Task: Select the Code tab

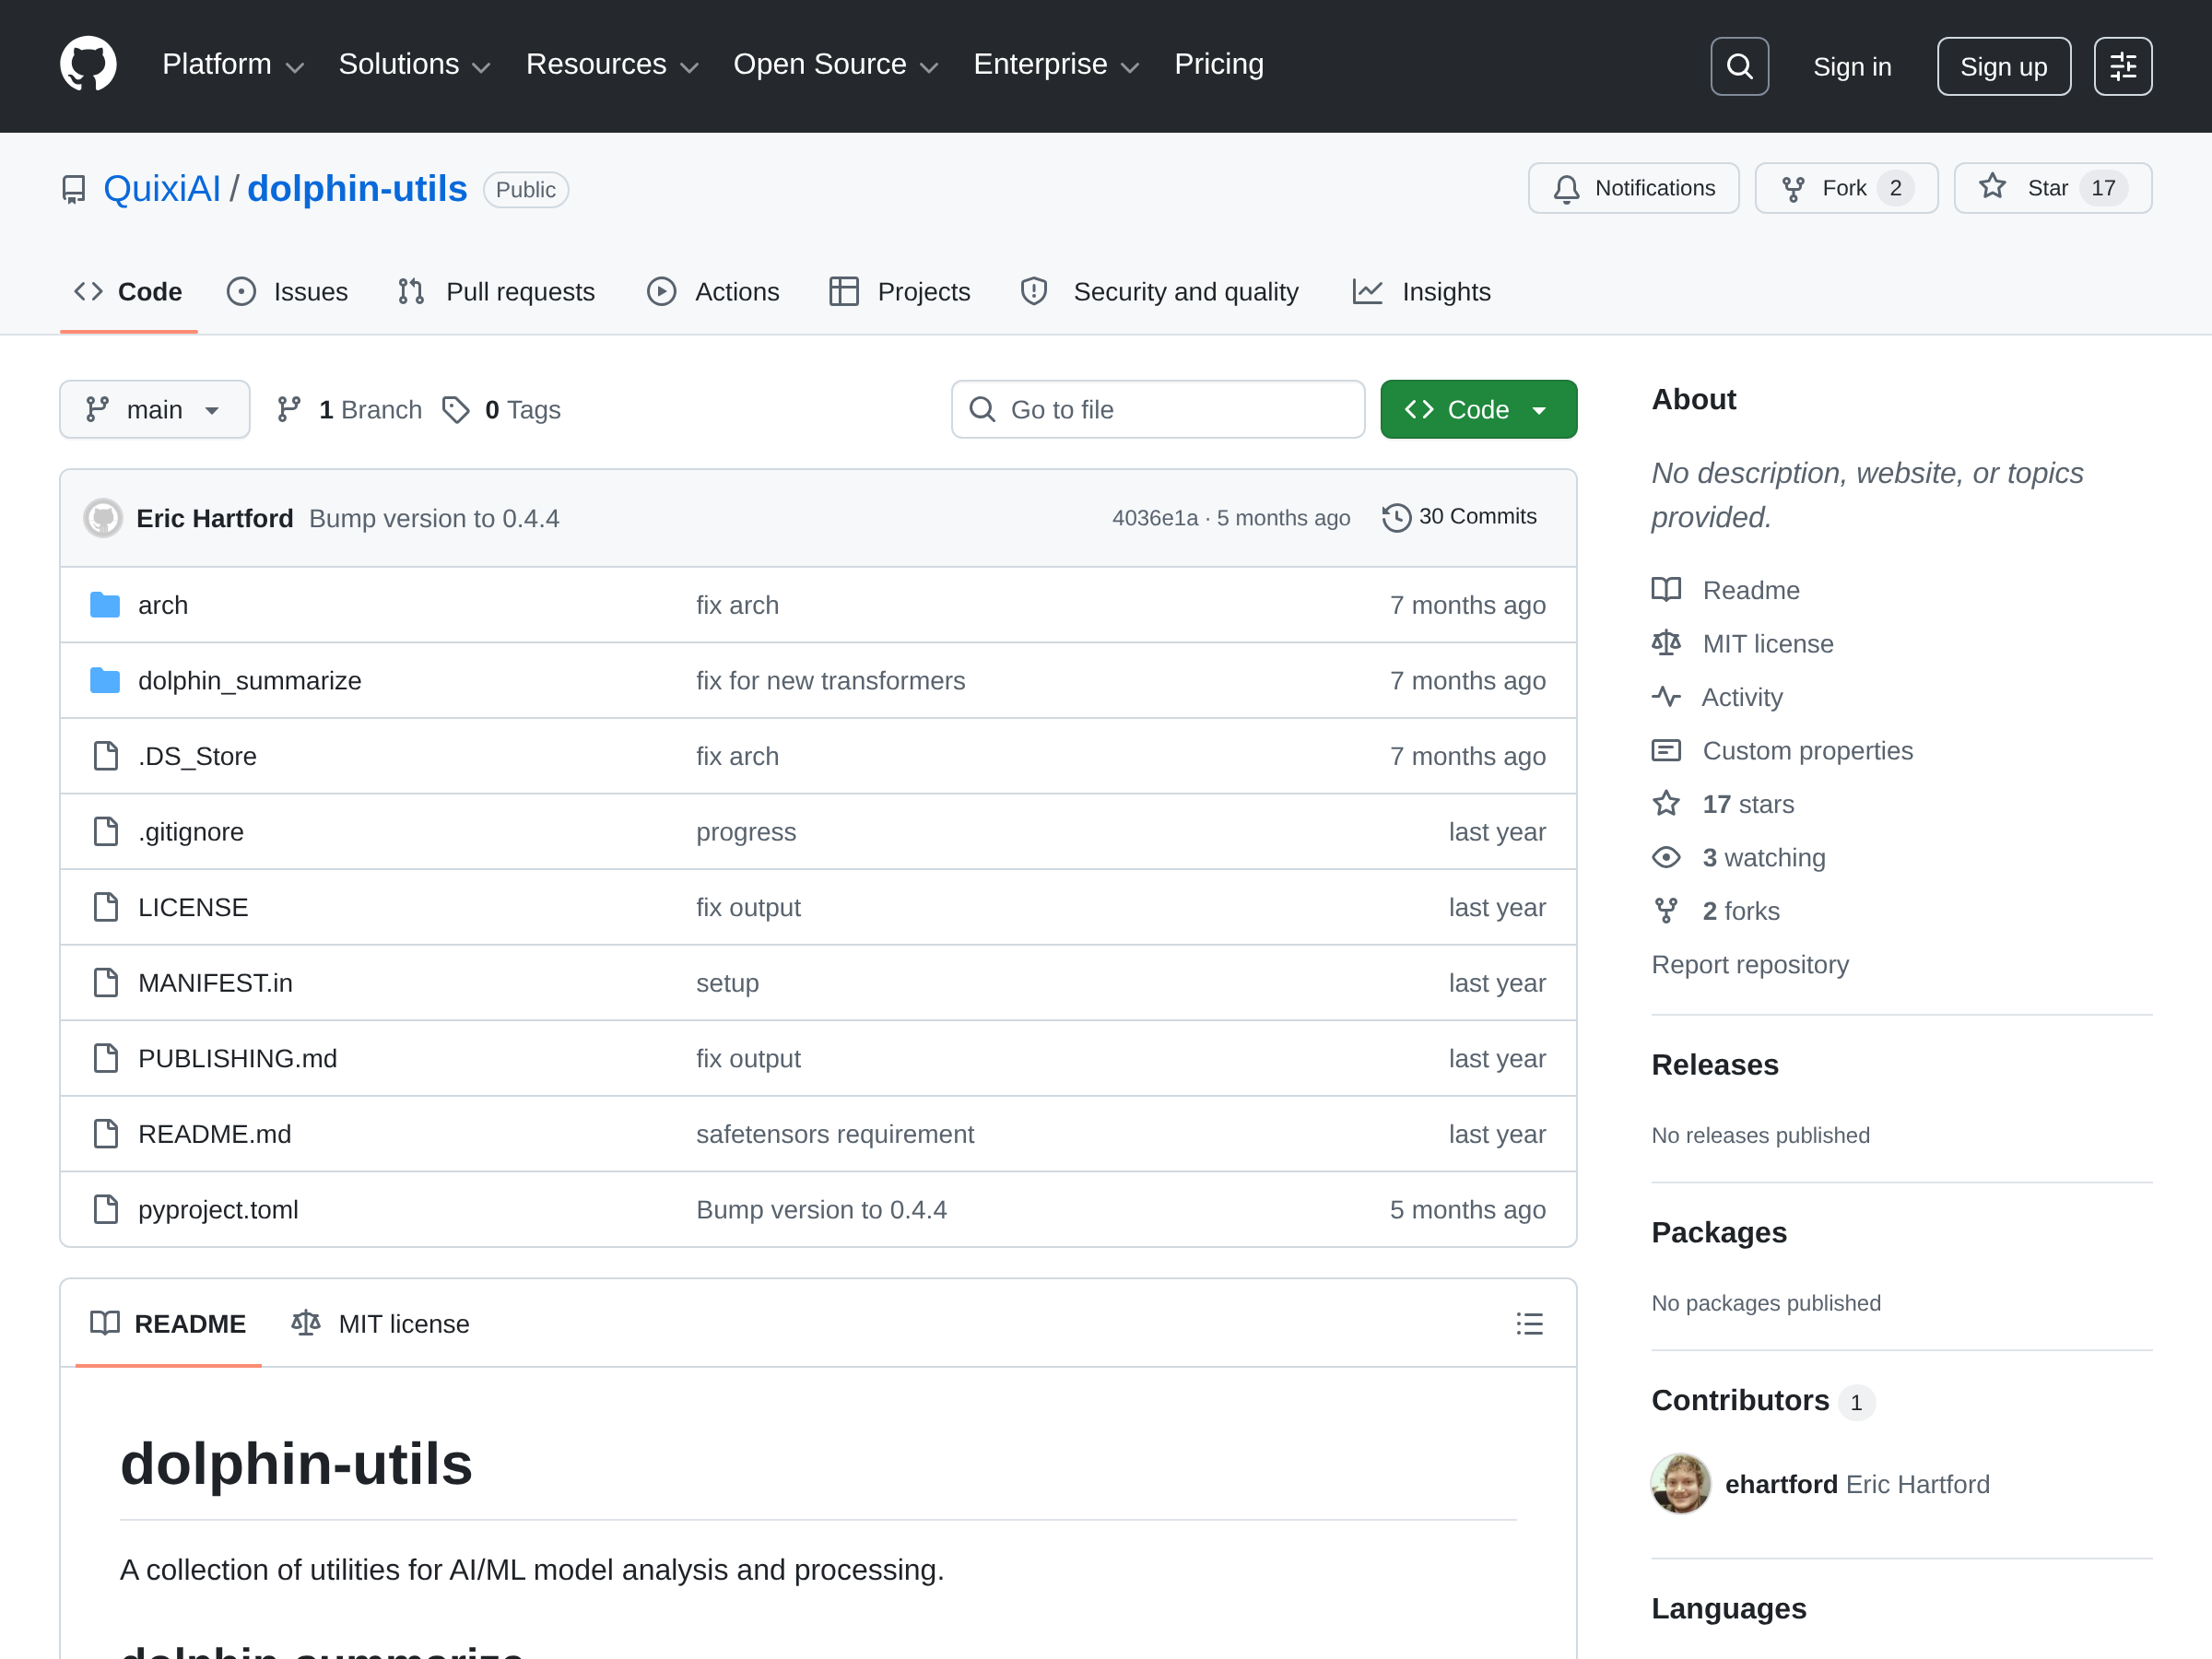Action: click(129, 292)
